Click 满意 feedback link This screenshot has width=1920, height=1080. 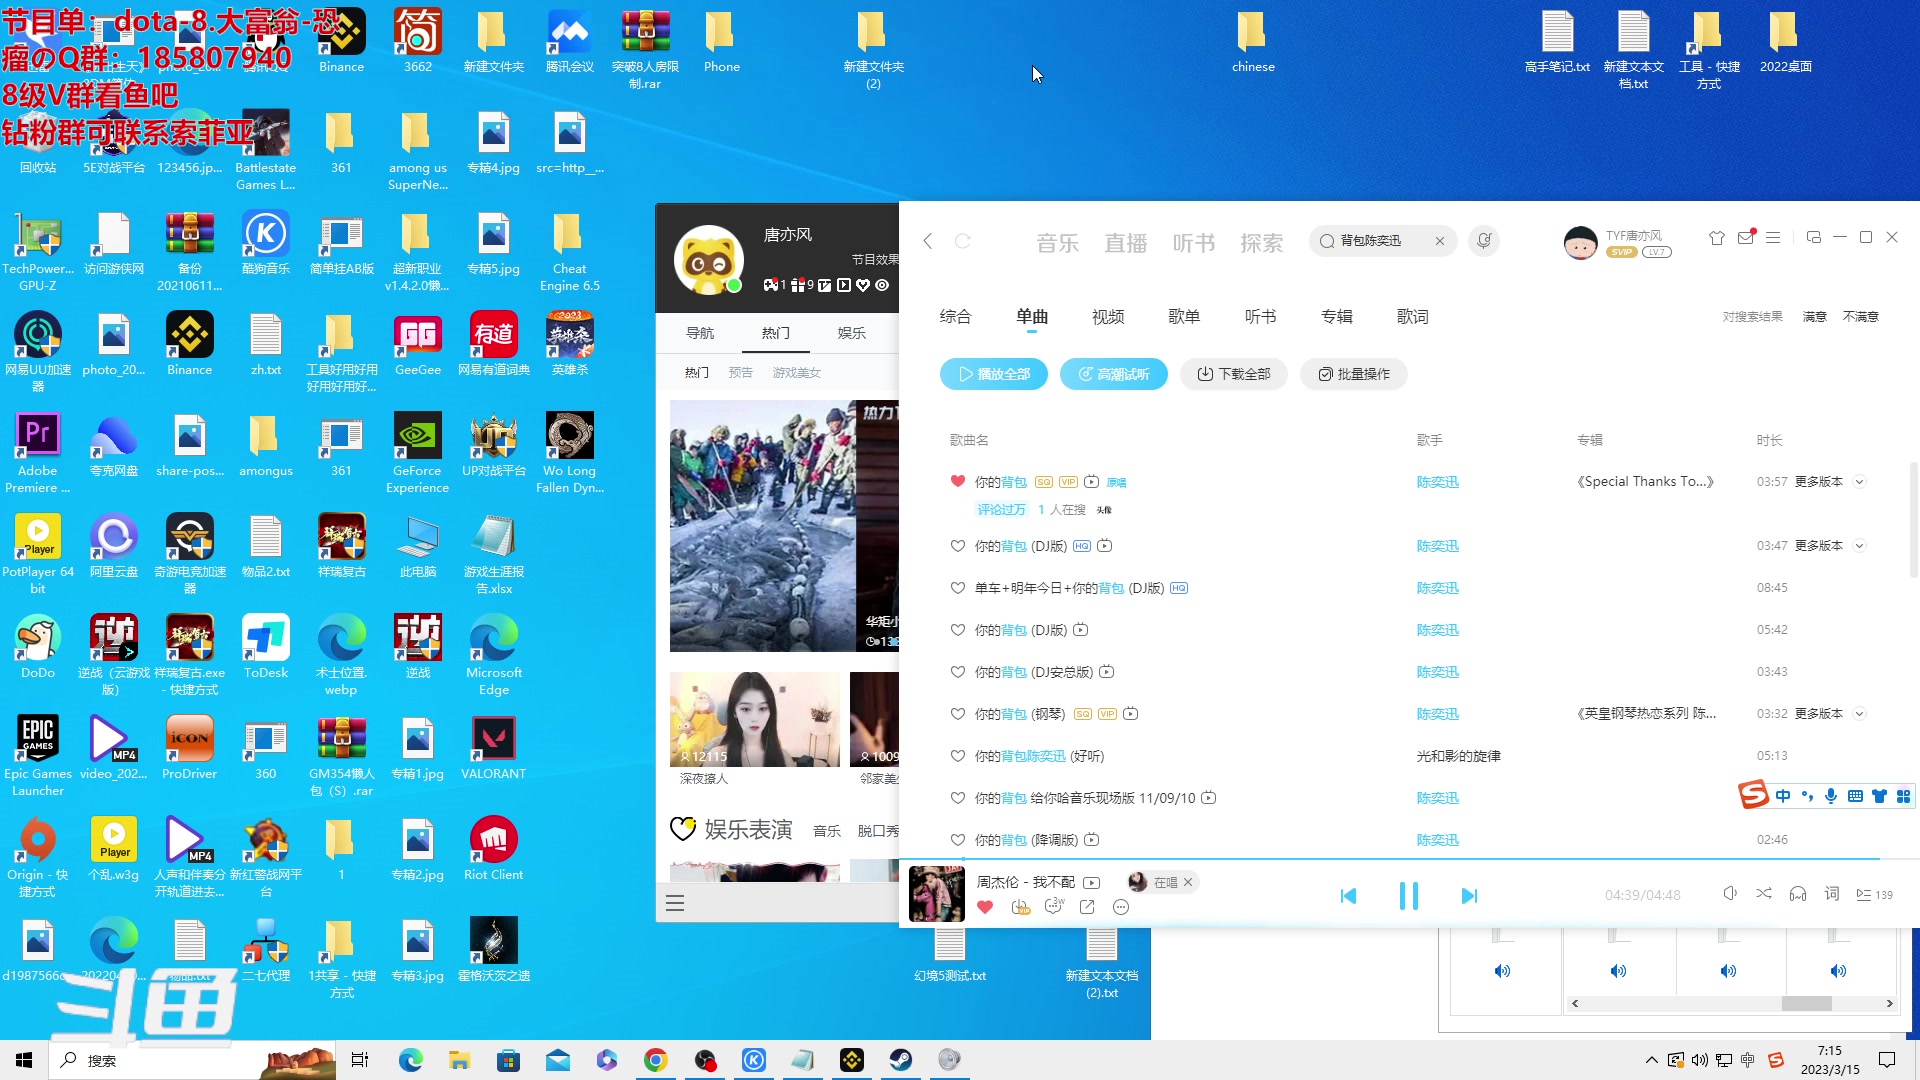point(1814,317)
